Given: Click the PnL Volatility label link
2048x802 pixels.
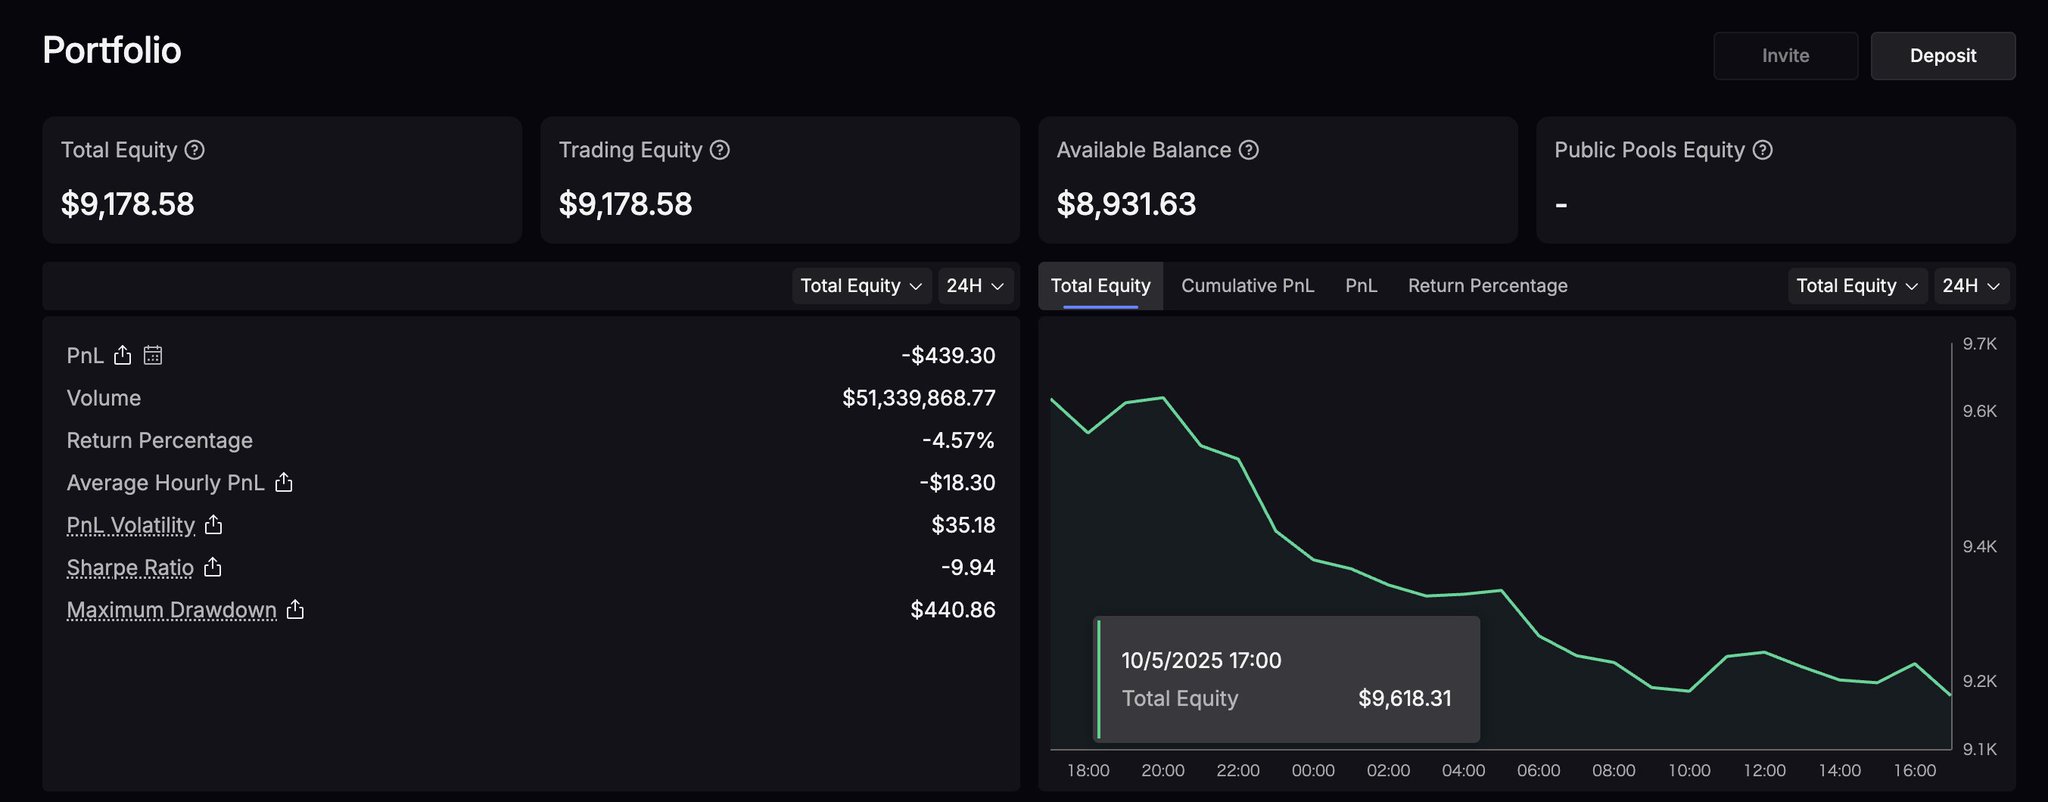Looking at the screenshot, I should tap(131, 525).
